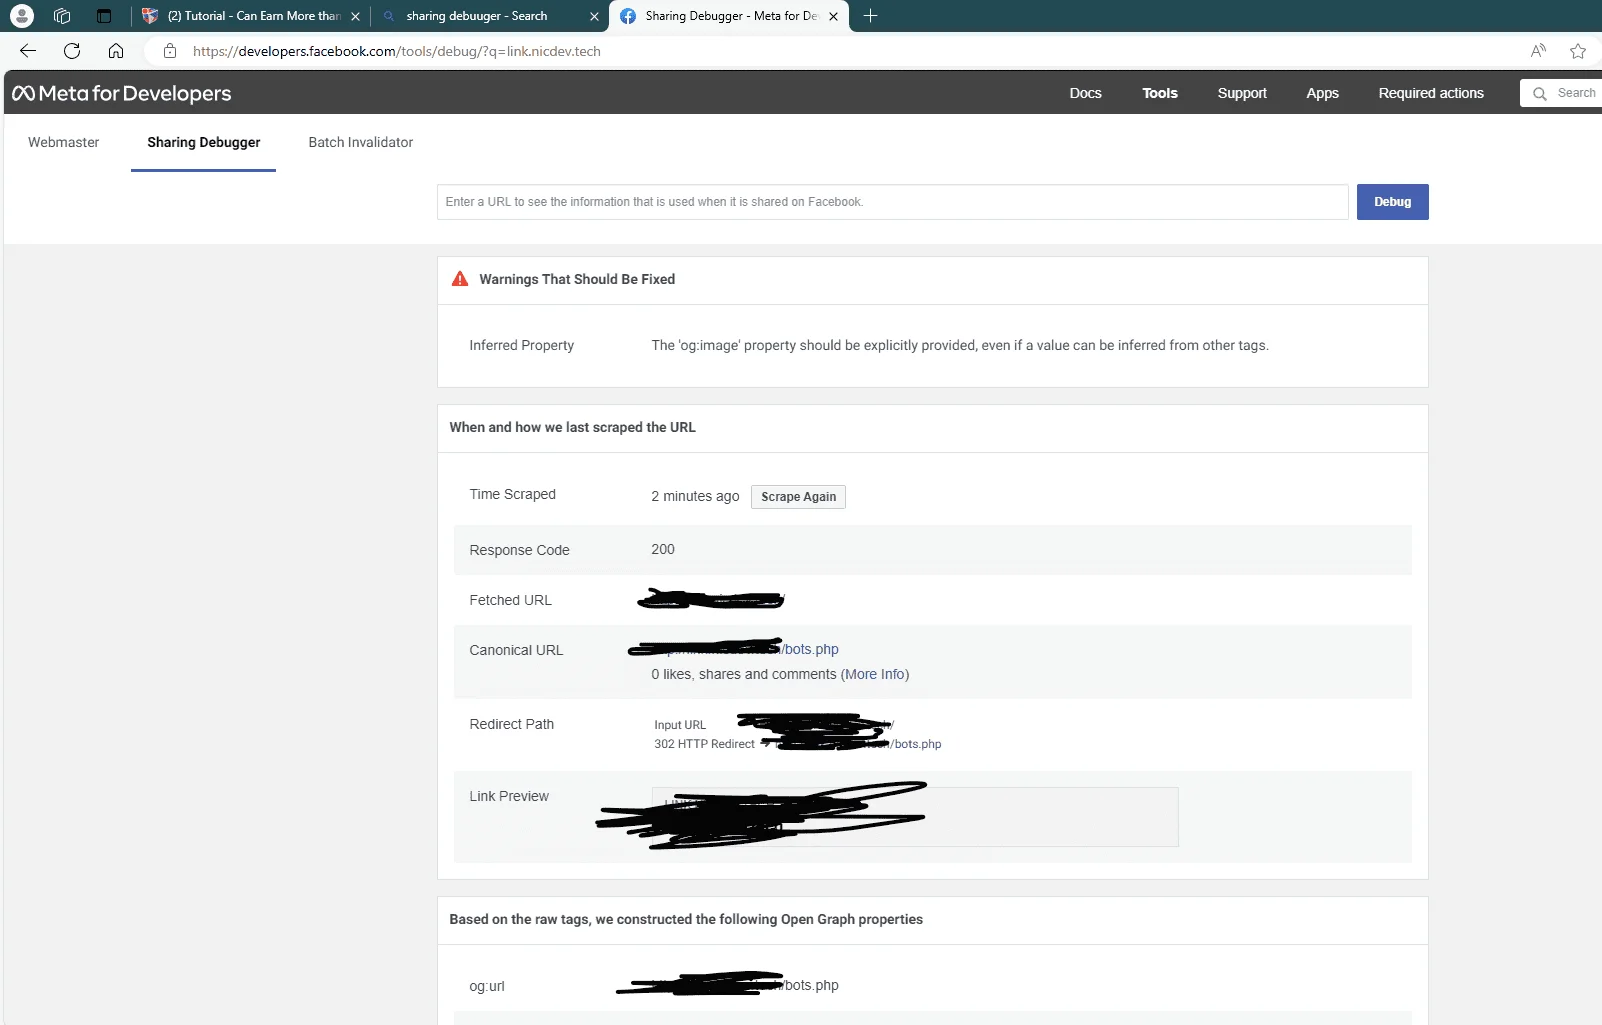Open the Apps menu item

click(x=1322, y=93)
